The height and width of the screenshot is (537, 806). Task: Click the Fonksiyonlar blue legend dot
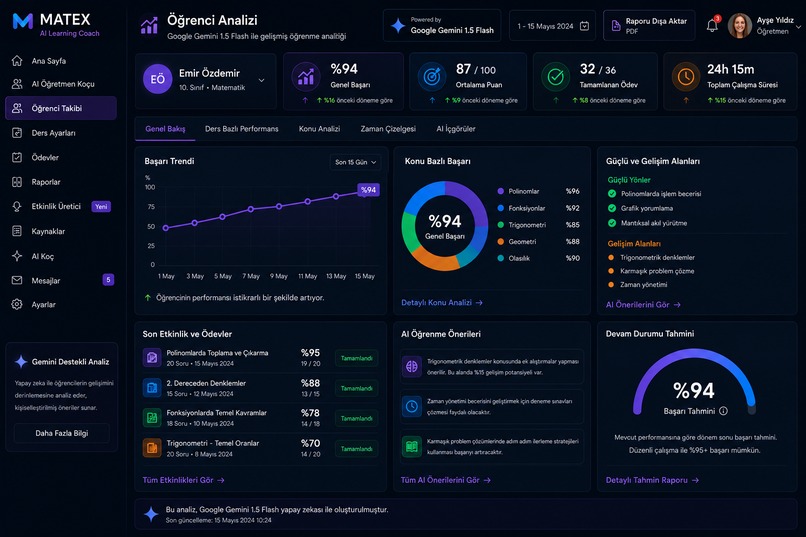pyautogui.click(x=501, y=208)
